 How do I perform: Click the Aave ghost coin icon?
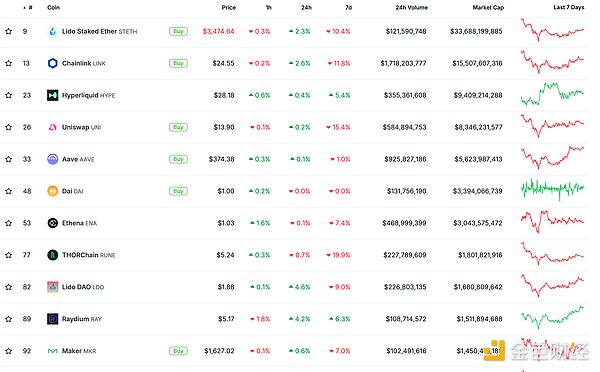pos(52,159)
